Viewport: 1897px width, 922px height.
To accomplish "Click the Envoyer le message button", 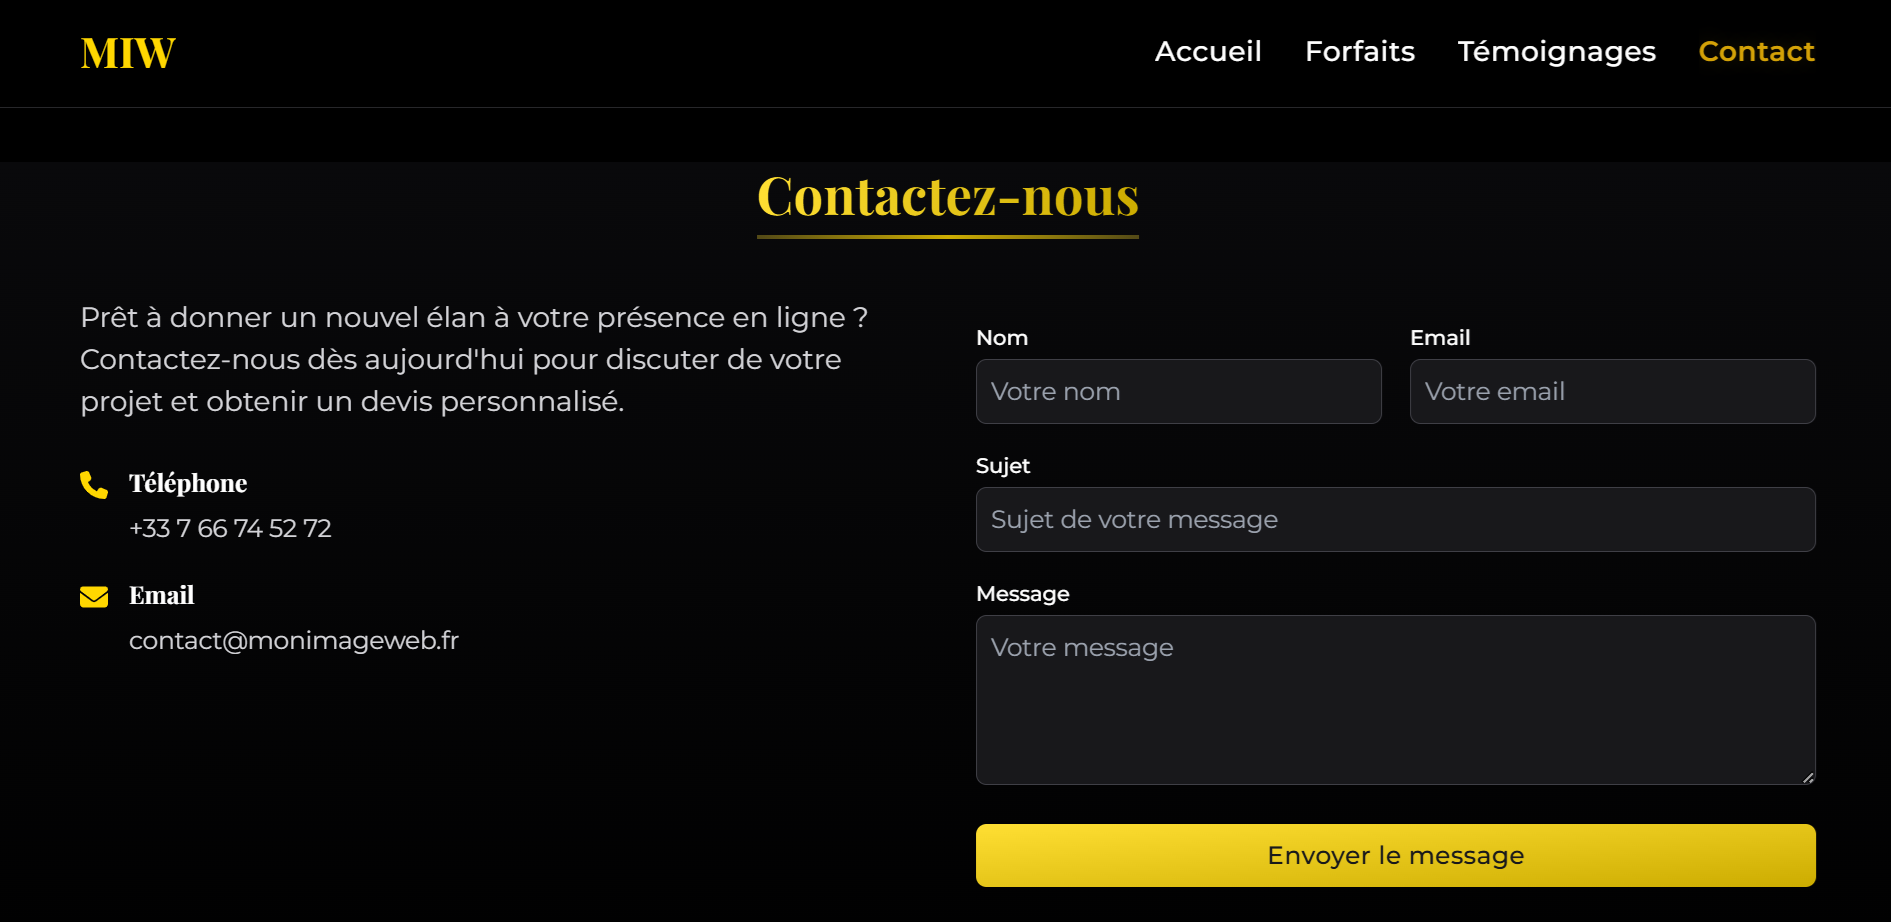I will 1395,855.
